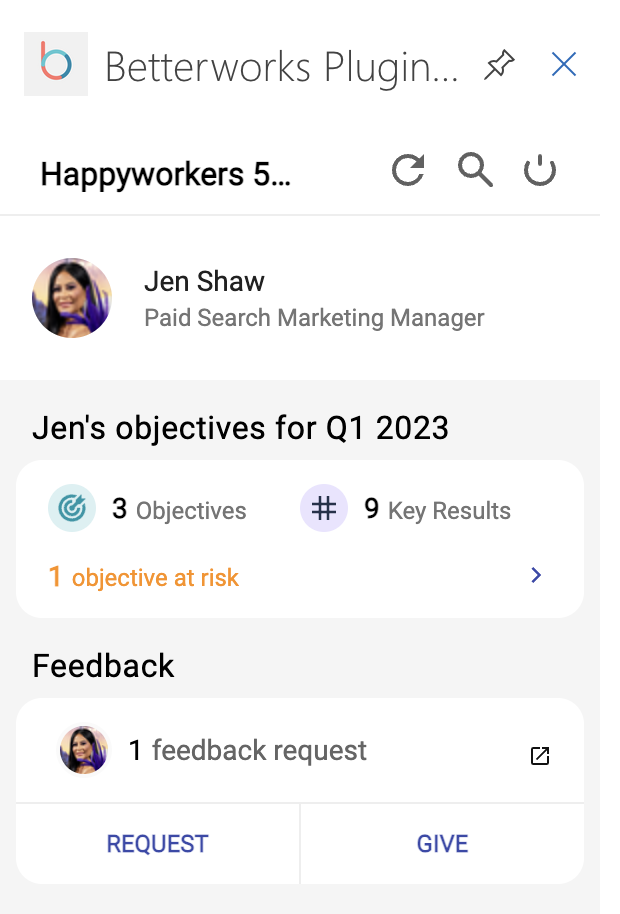Viewport: 620px width, 914px height.
Task: Open the 1 objective at risk link
Action: [144, 577]
